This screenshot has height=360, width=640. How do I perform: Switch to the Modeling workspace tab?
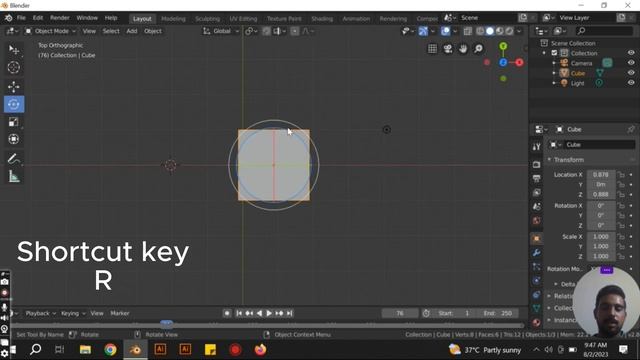click(173, 19)
